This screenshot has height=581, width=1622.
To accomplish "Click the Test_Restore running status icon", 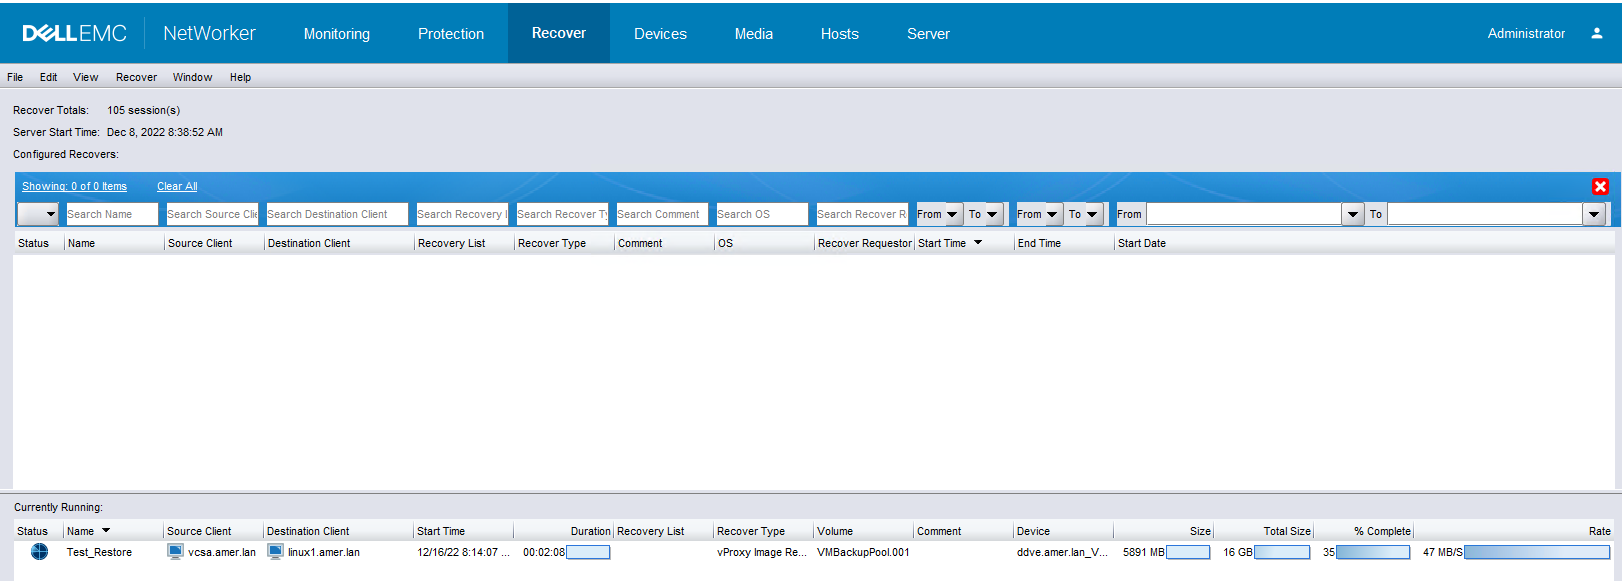I will click(39, 552).
